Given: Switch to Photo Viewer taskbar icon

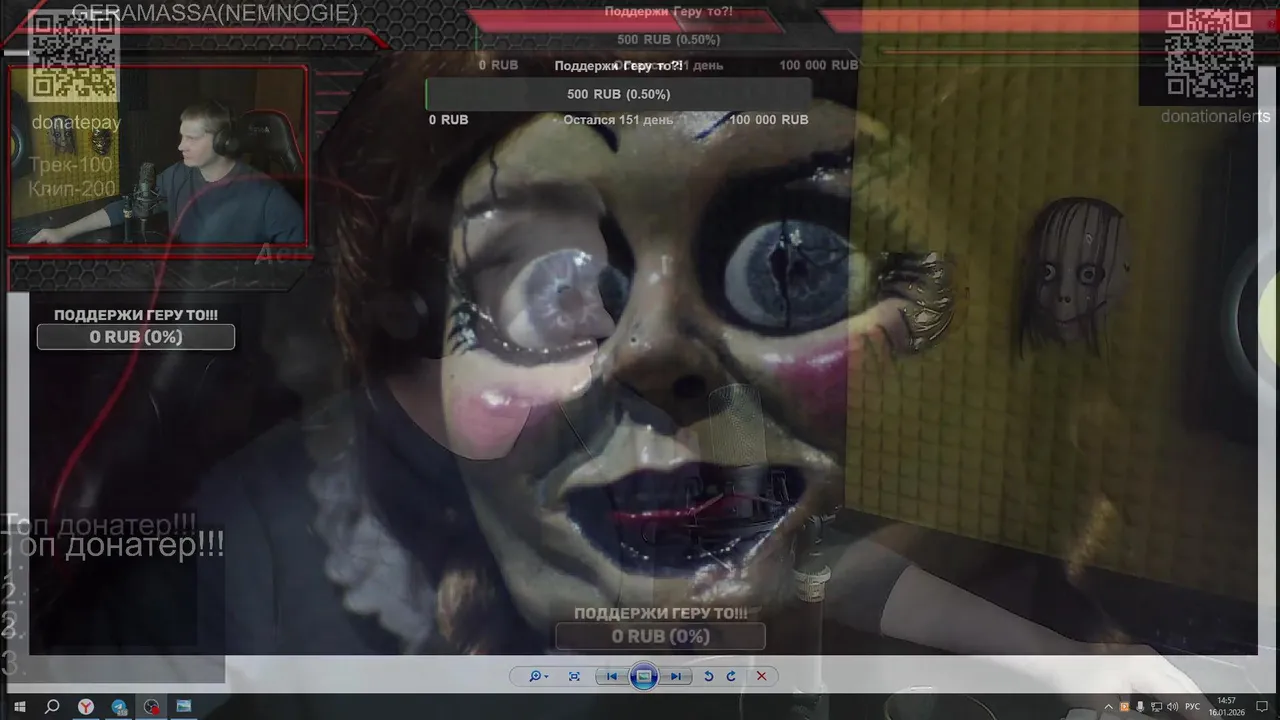Looking at the screenshot, I should click(x=184, y=706).
